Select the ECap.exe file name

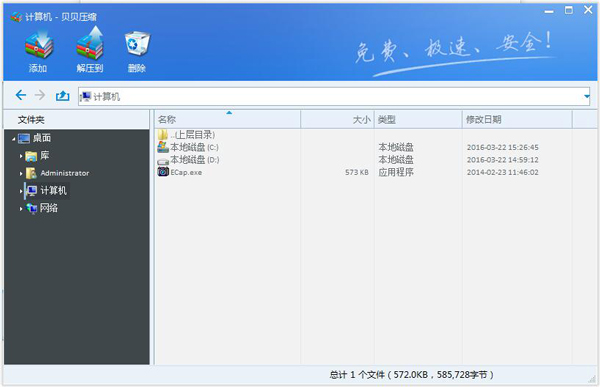click(x=186, y=173)
